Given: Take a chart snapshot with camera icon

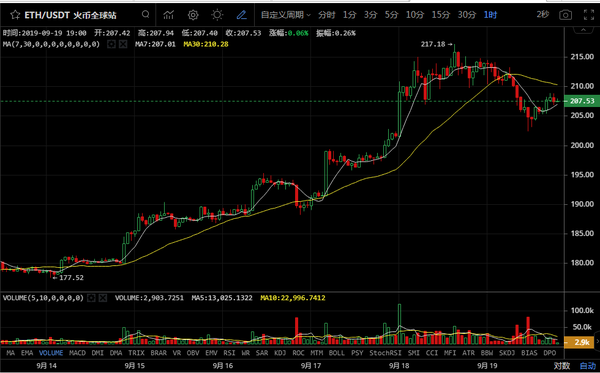Looking at the screenshot, I should pos(565,15).
